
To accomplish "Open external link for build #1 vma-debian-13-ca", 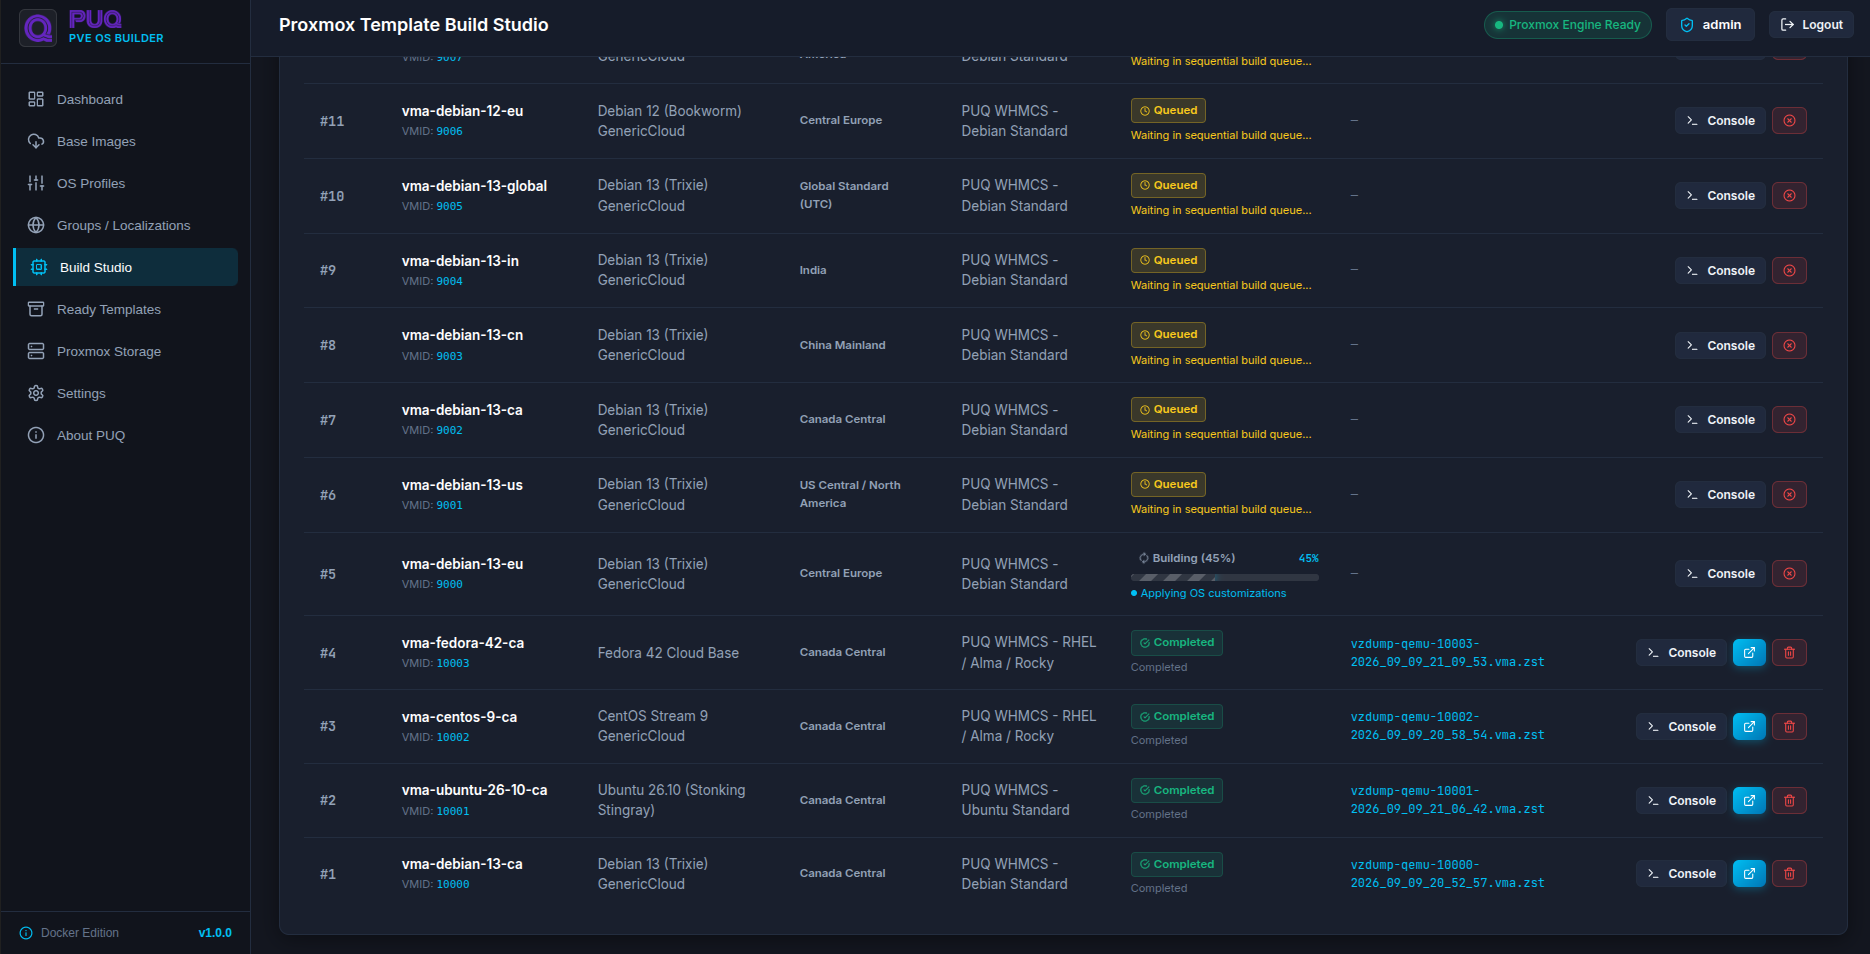I will pyautogui.click(x=1749, y=874).
